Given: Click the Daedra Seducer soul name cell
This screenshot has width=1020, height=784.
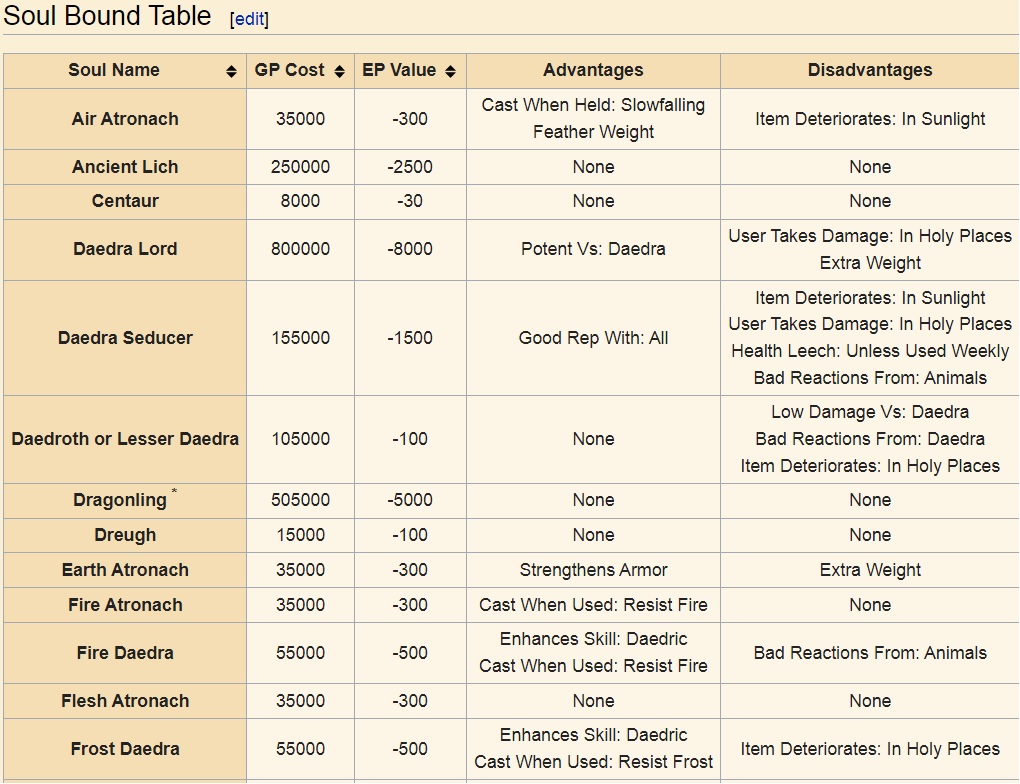Looking at the screenshot, I should click(125, 338).
